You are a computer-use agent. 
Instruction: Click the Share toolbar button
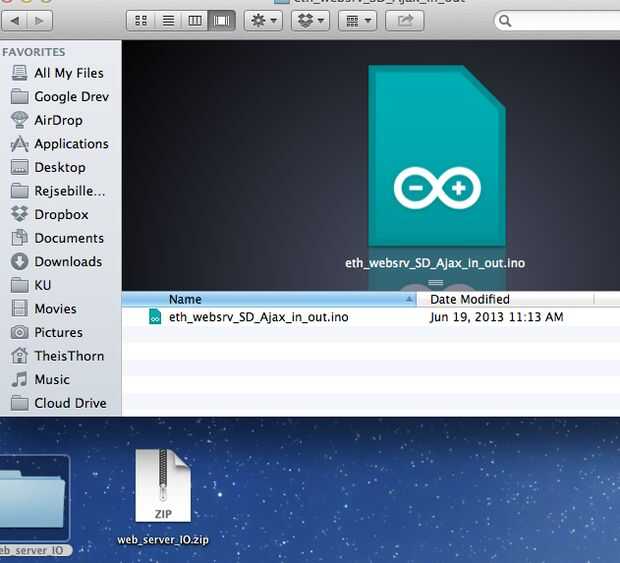coord(405,21)
